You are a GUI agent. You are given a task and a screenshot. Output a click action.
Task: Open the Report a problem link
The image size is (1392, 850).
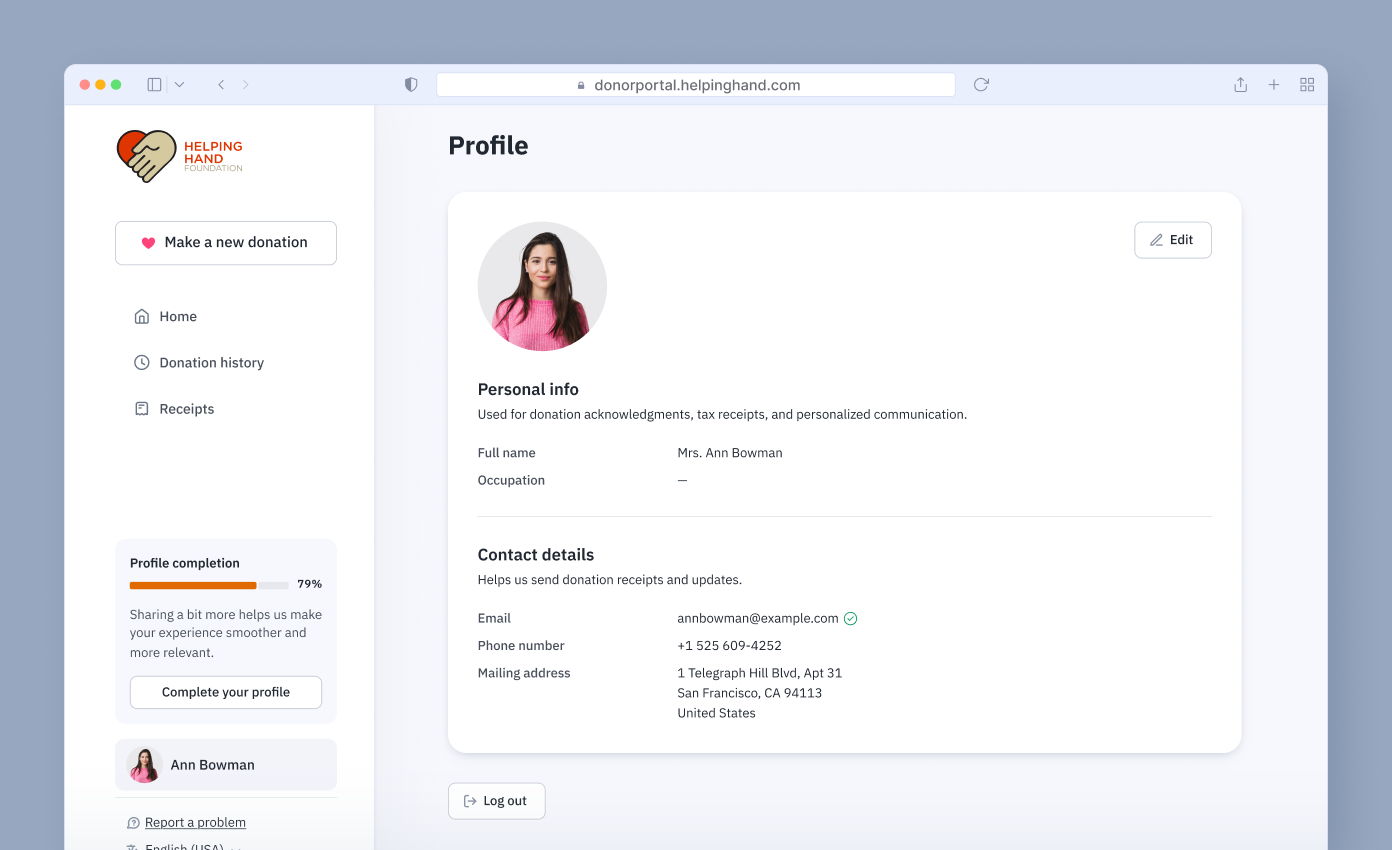click(195, 821)
